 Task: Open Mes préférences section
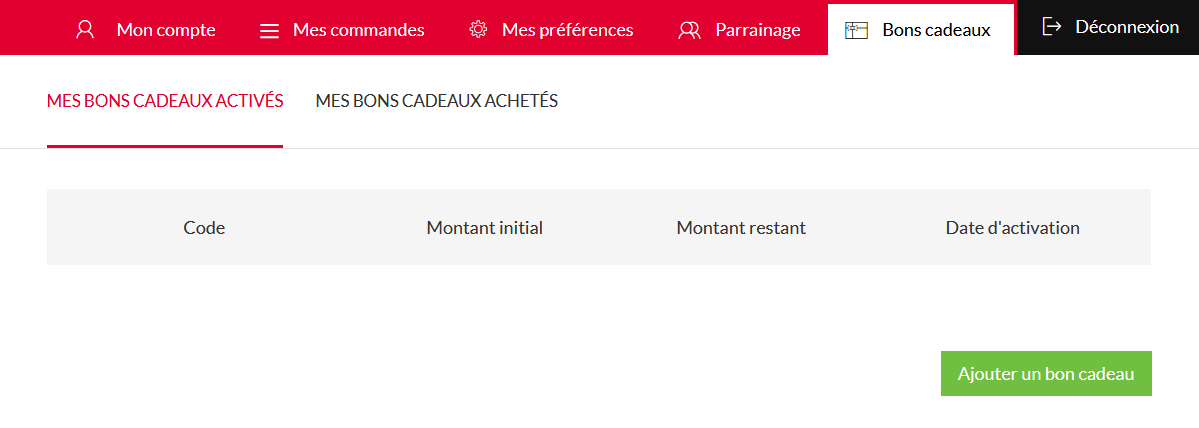pyautogui.click(x=567, y=30)
